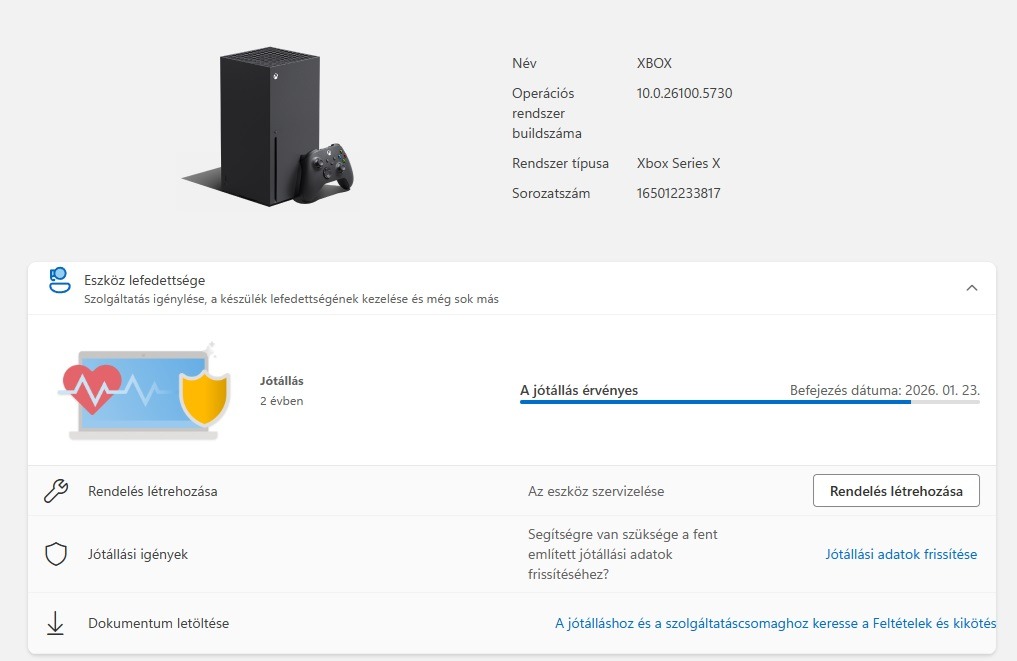
Task: Click the Xbox Series X system type value
Action: (x=678, y=163)
